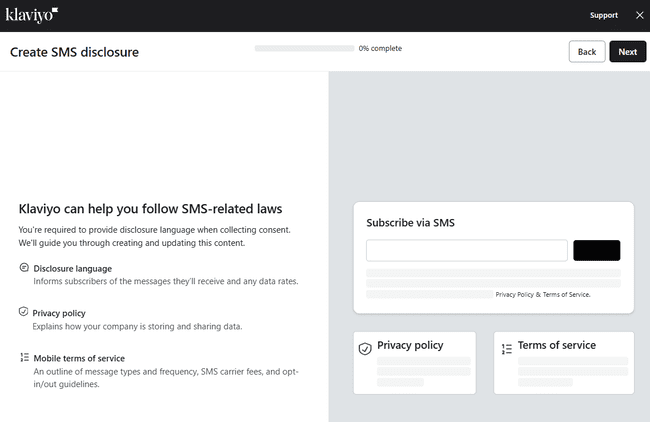Click the Subscribe via SMS heading
650x422 pixels.
pos(410,223)
